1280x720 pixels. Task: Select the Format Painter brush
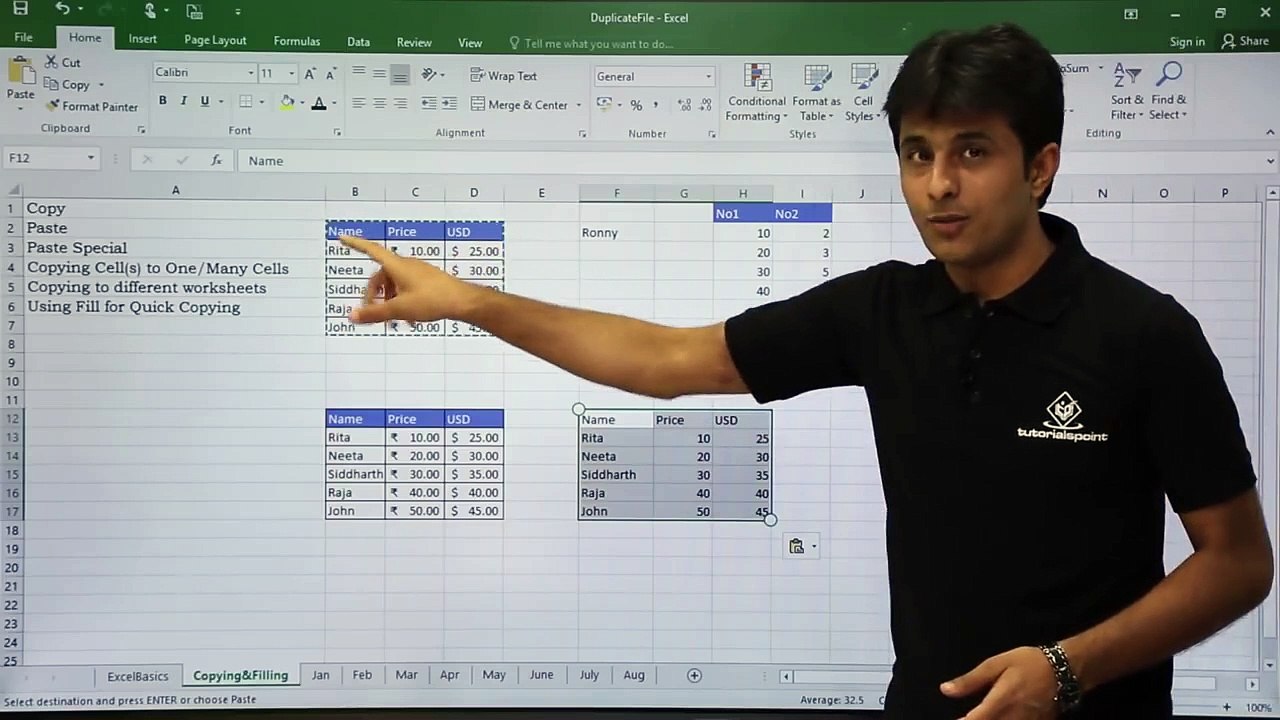point(53,106)
